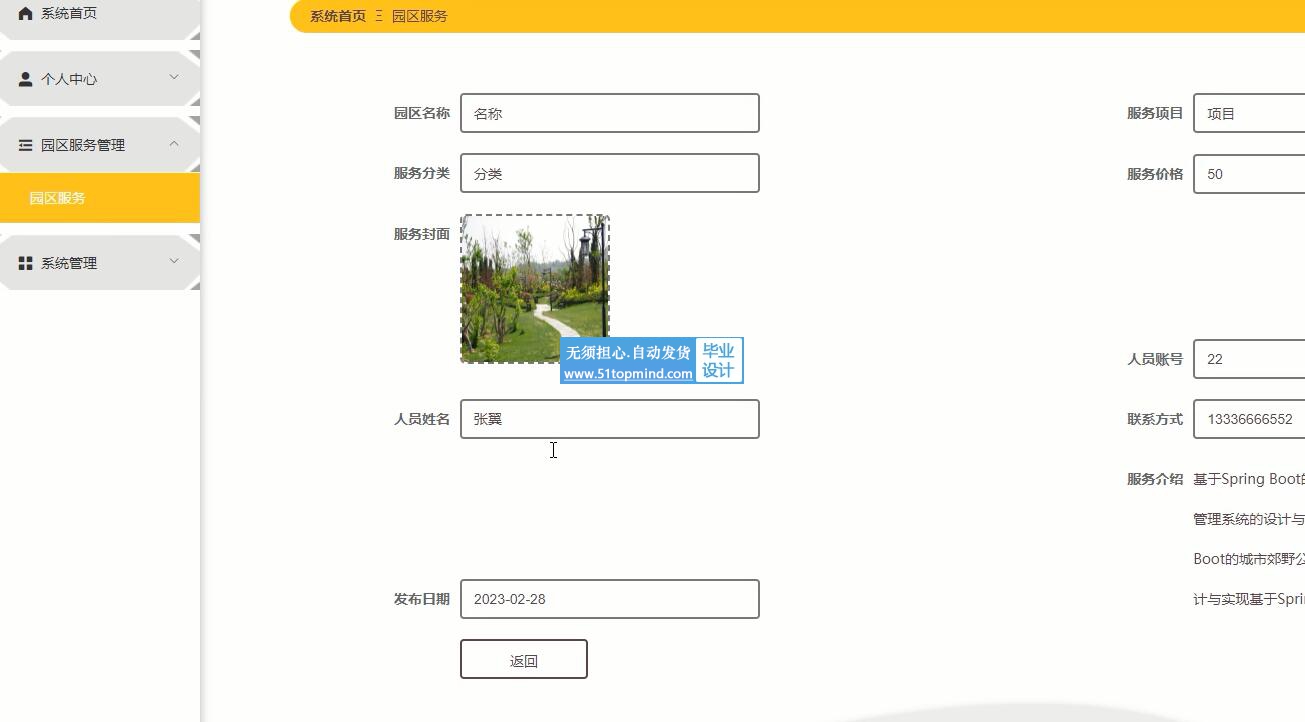The height and width of the screenshot is (722, 1305).
Task: Collapse the 园区服务管理 menu chevron
Action: pyautogui.click(x=174, y=143)
